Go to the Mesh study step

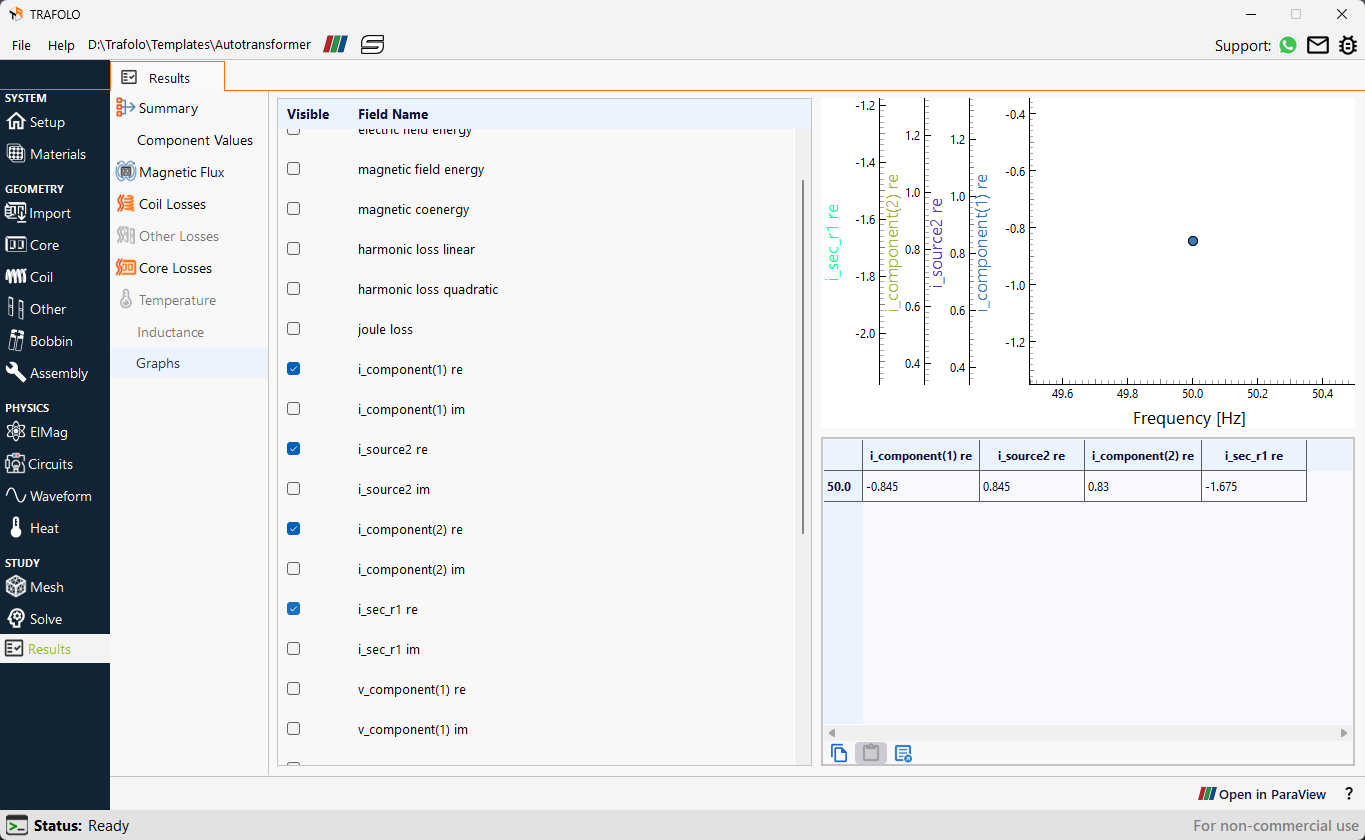click(x=35, y=587)
